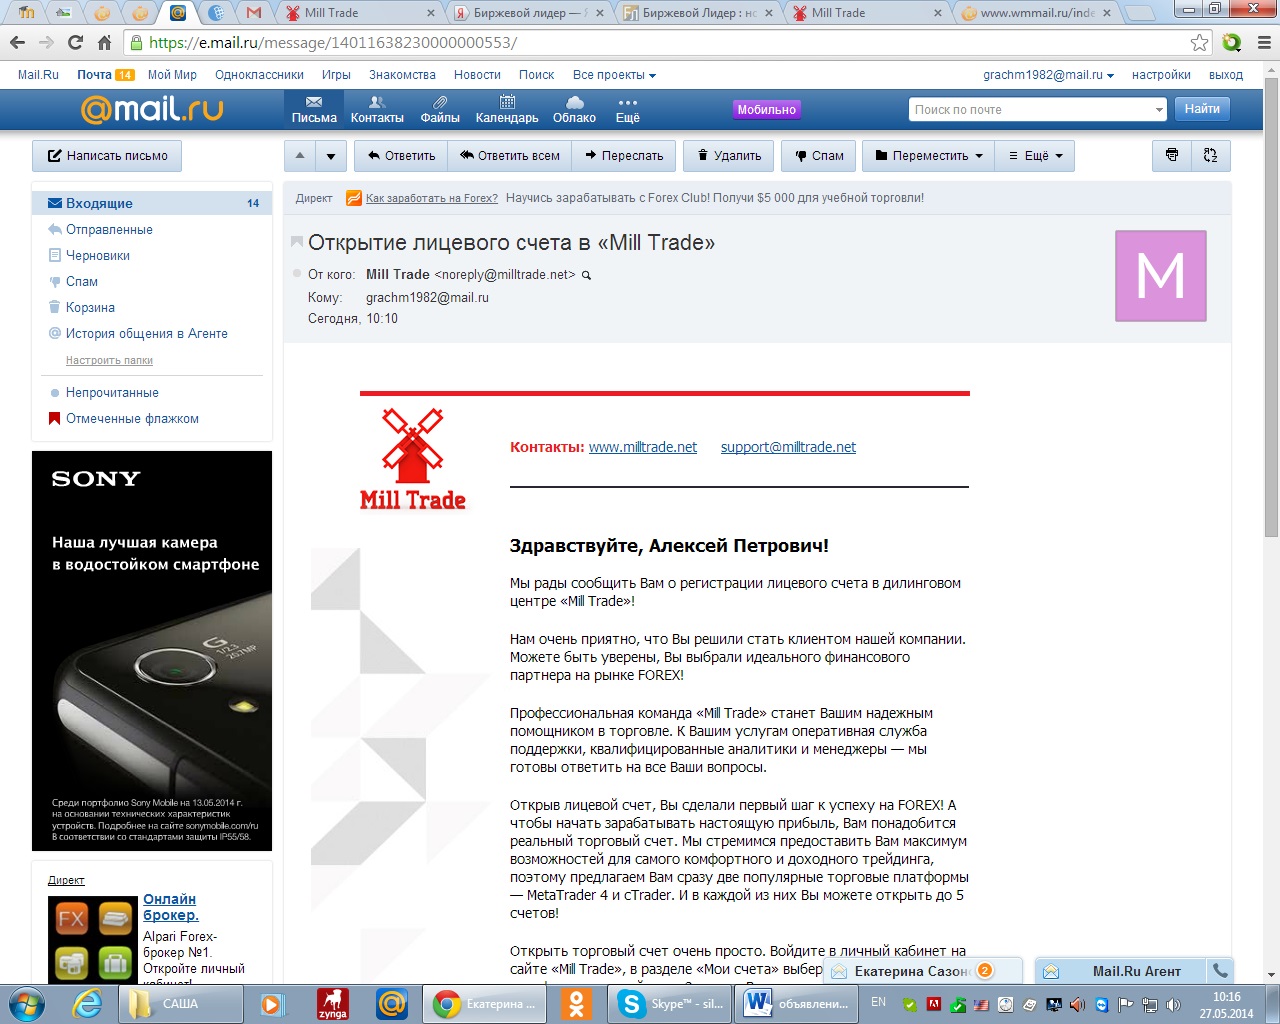Viewport: 1280px width, 1024px height.
Task: Open История общения в Агенте
Action: click(x=146, y=333)
